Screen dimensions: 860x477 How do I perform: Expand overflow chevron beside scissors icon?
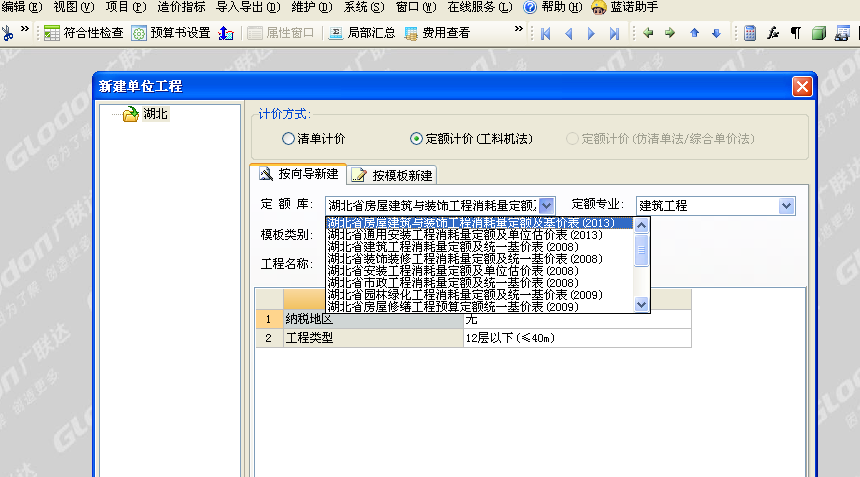(x=25, y=29)
